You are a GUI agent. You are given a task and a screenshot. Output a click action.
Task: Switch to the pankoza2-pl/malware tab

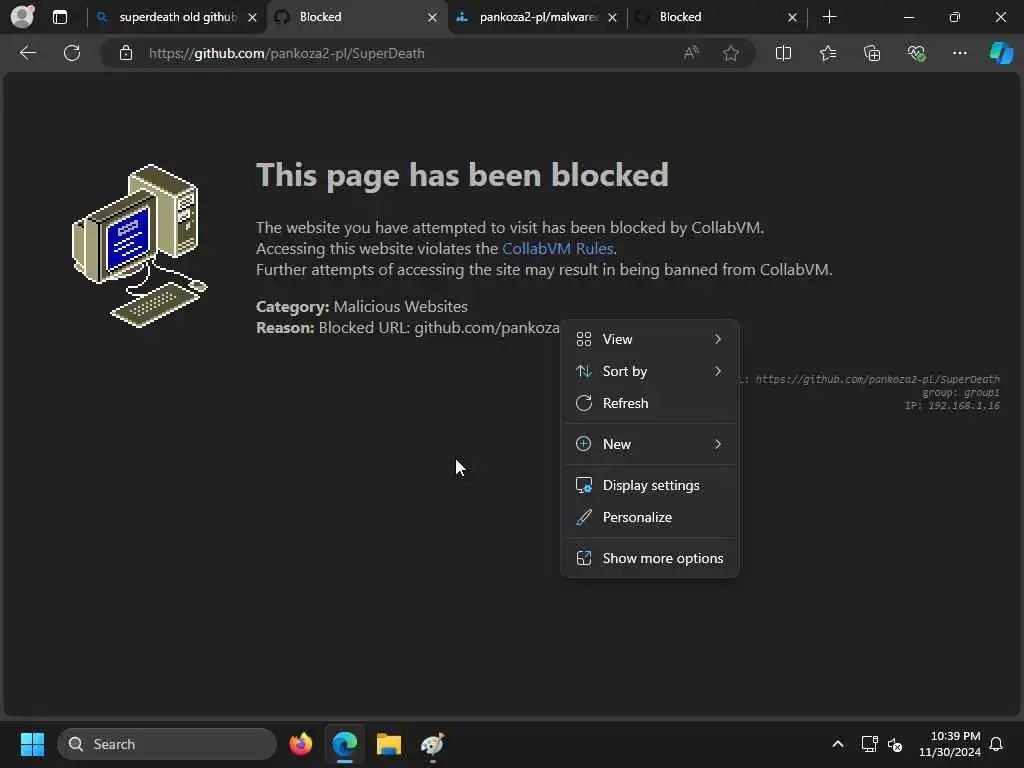tap(537, 17)
